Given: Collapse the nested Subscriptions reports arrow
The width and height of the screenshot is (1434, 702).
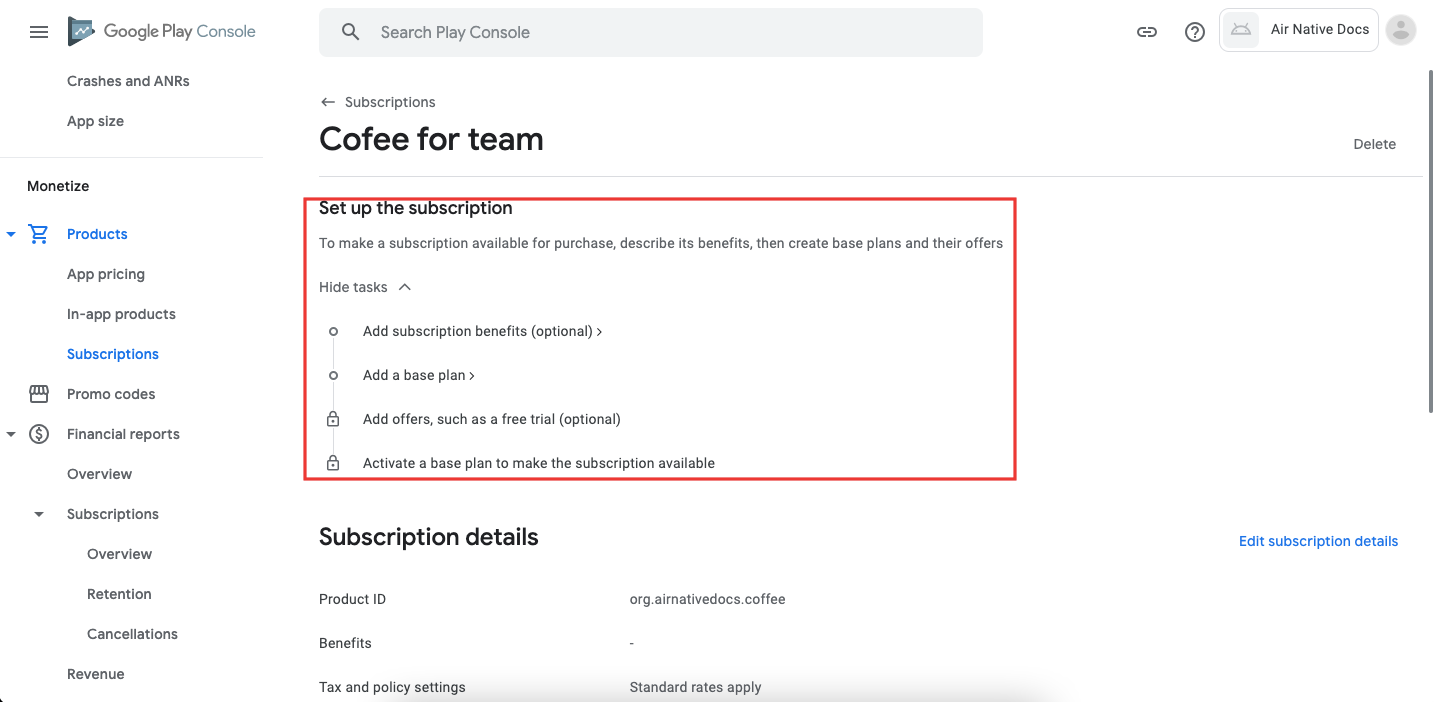Looking at the screenshot, I should click(39, 514).
